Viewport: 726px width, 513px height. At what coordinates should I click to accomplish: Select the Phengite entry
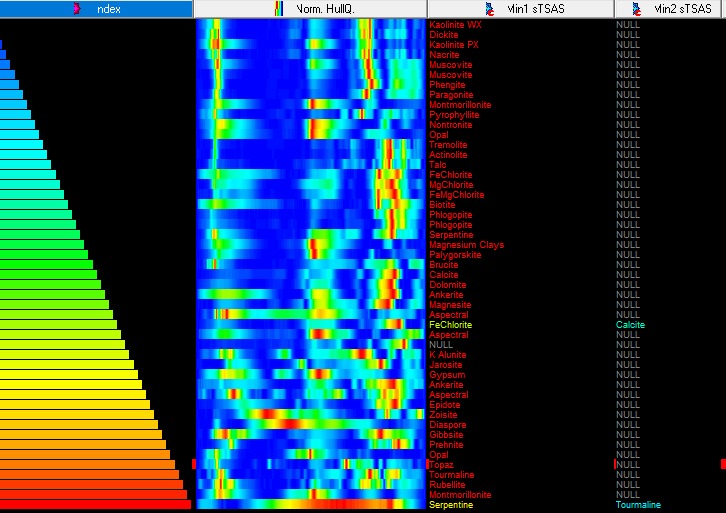tap(447, 85)
